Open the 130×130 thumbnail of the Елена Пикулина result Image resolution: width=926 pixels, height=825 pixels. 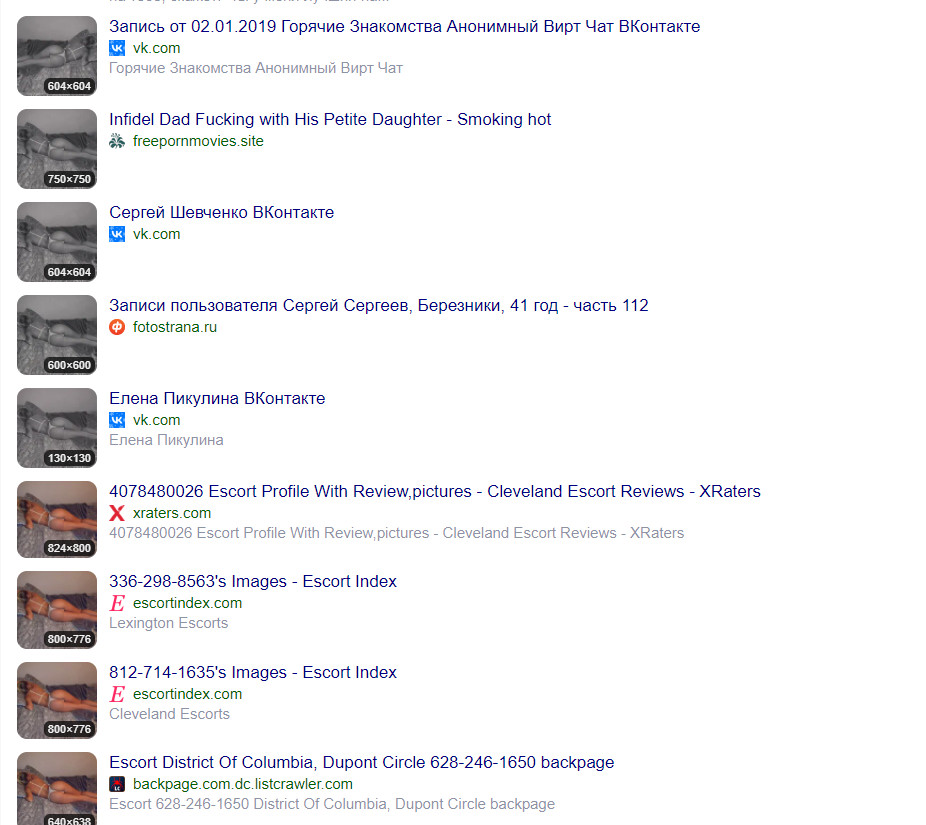[57, 428]
